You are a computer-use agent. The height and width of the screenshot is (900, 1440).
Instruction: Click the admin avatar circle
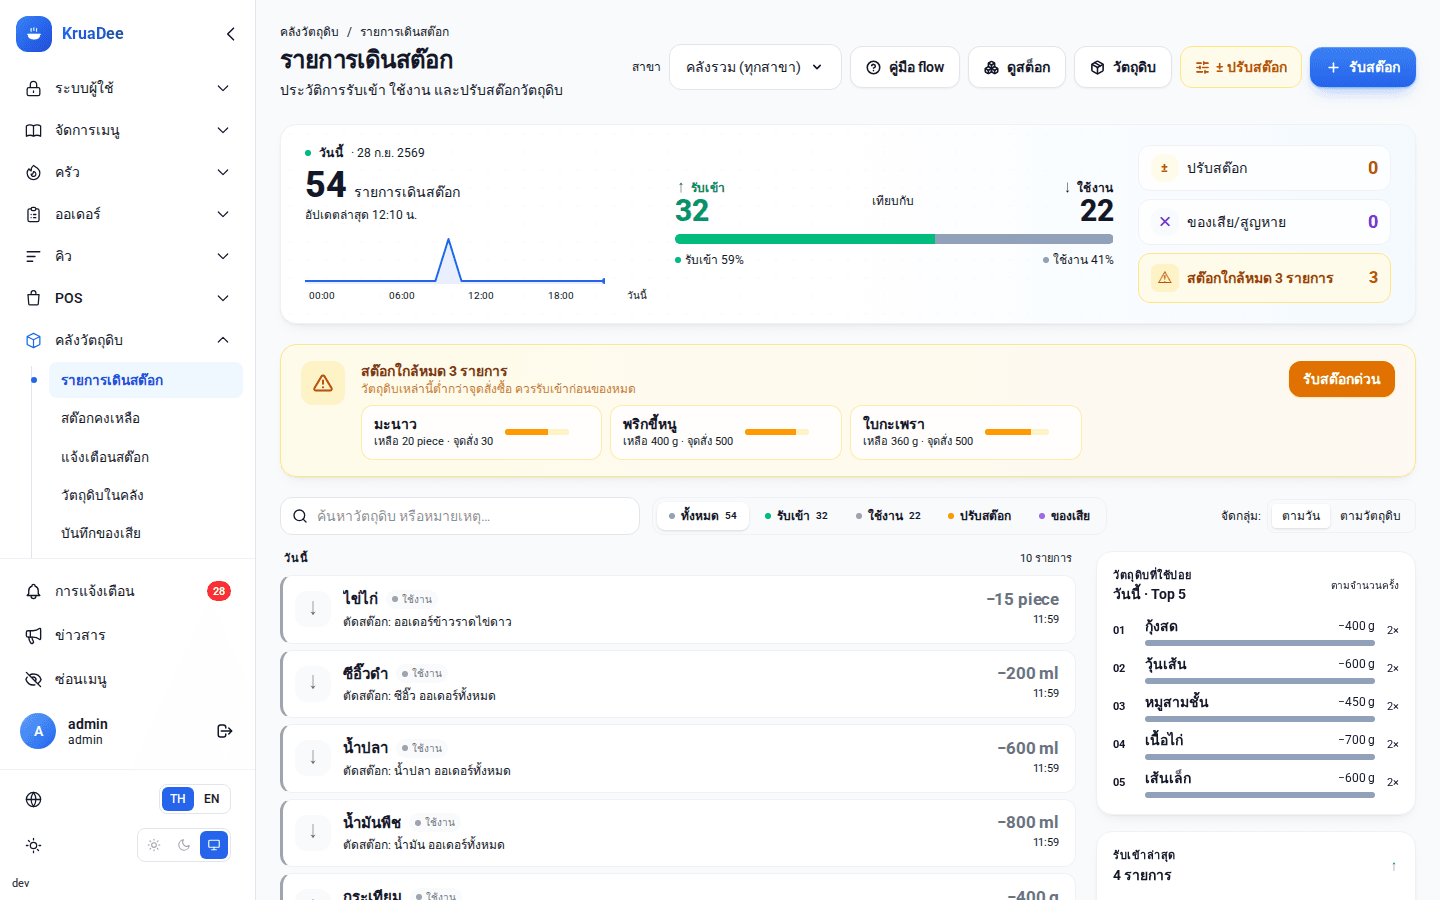[38, 731]
